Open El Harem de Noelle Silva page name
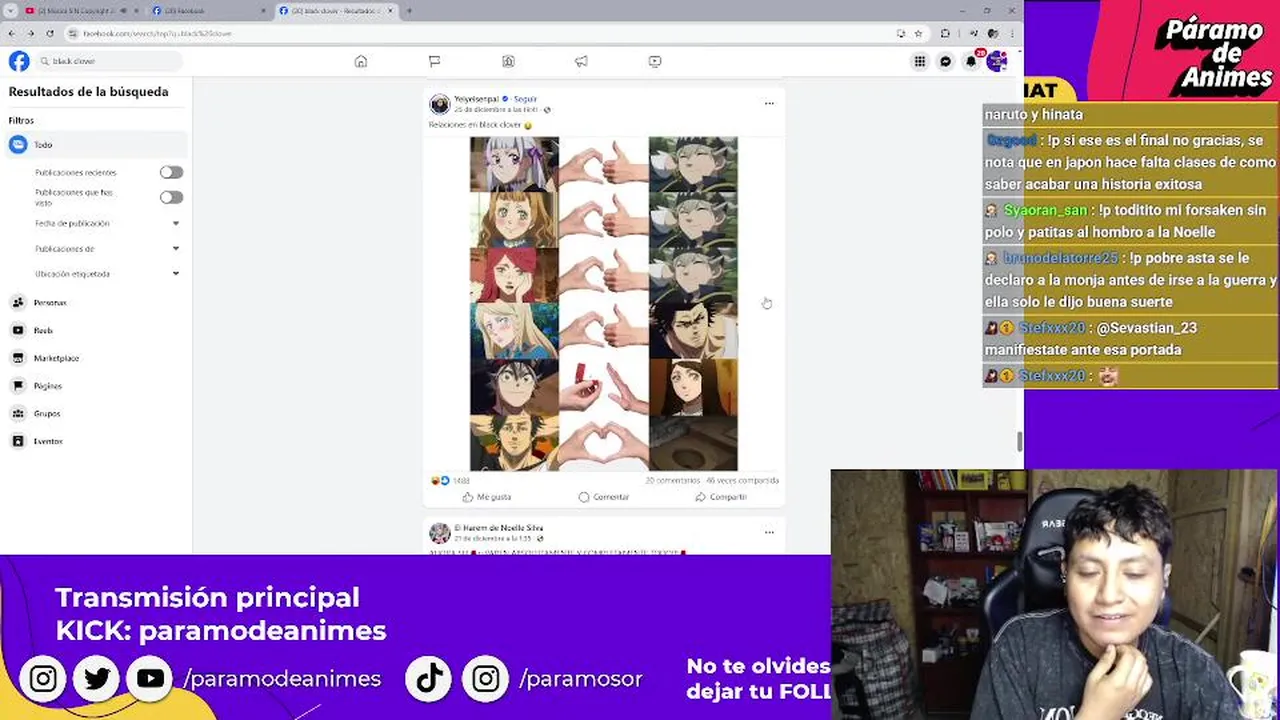 498,528
